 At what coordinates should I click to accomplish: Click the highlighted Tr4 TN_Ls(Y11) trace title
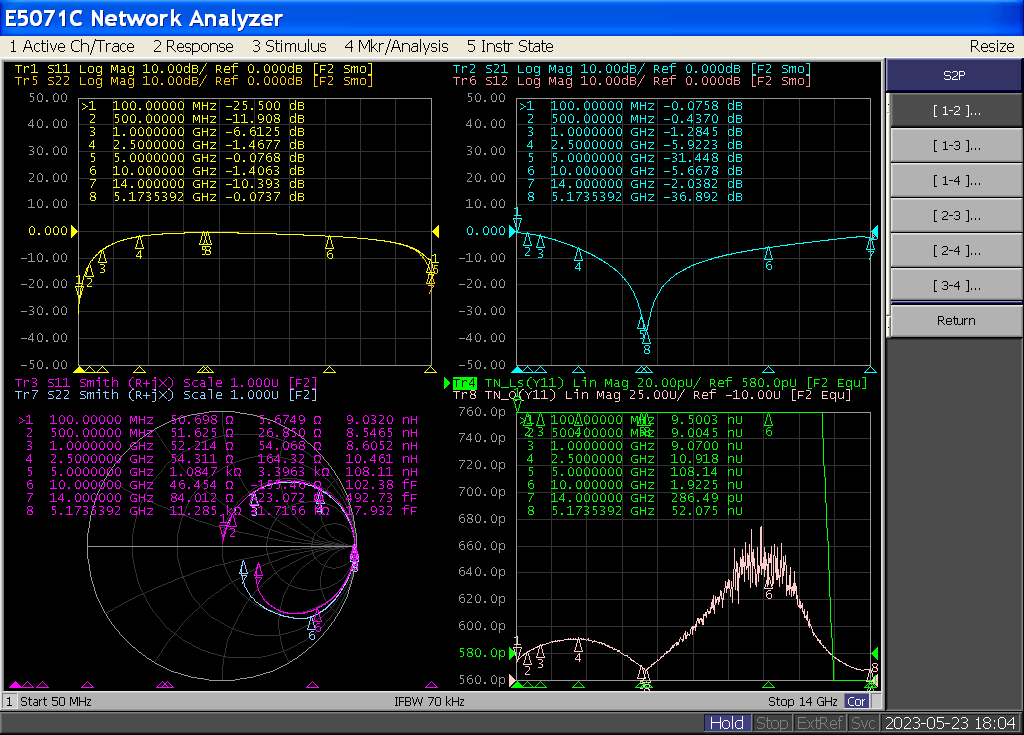(660, 383)
